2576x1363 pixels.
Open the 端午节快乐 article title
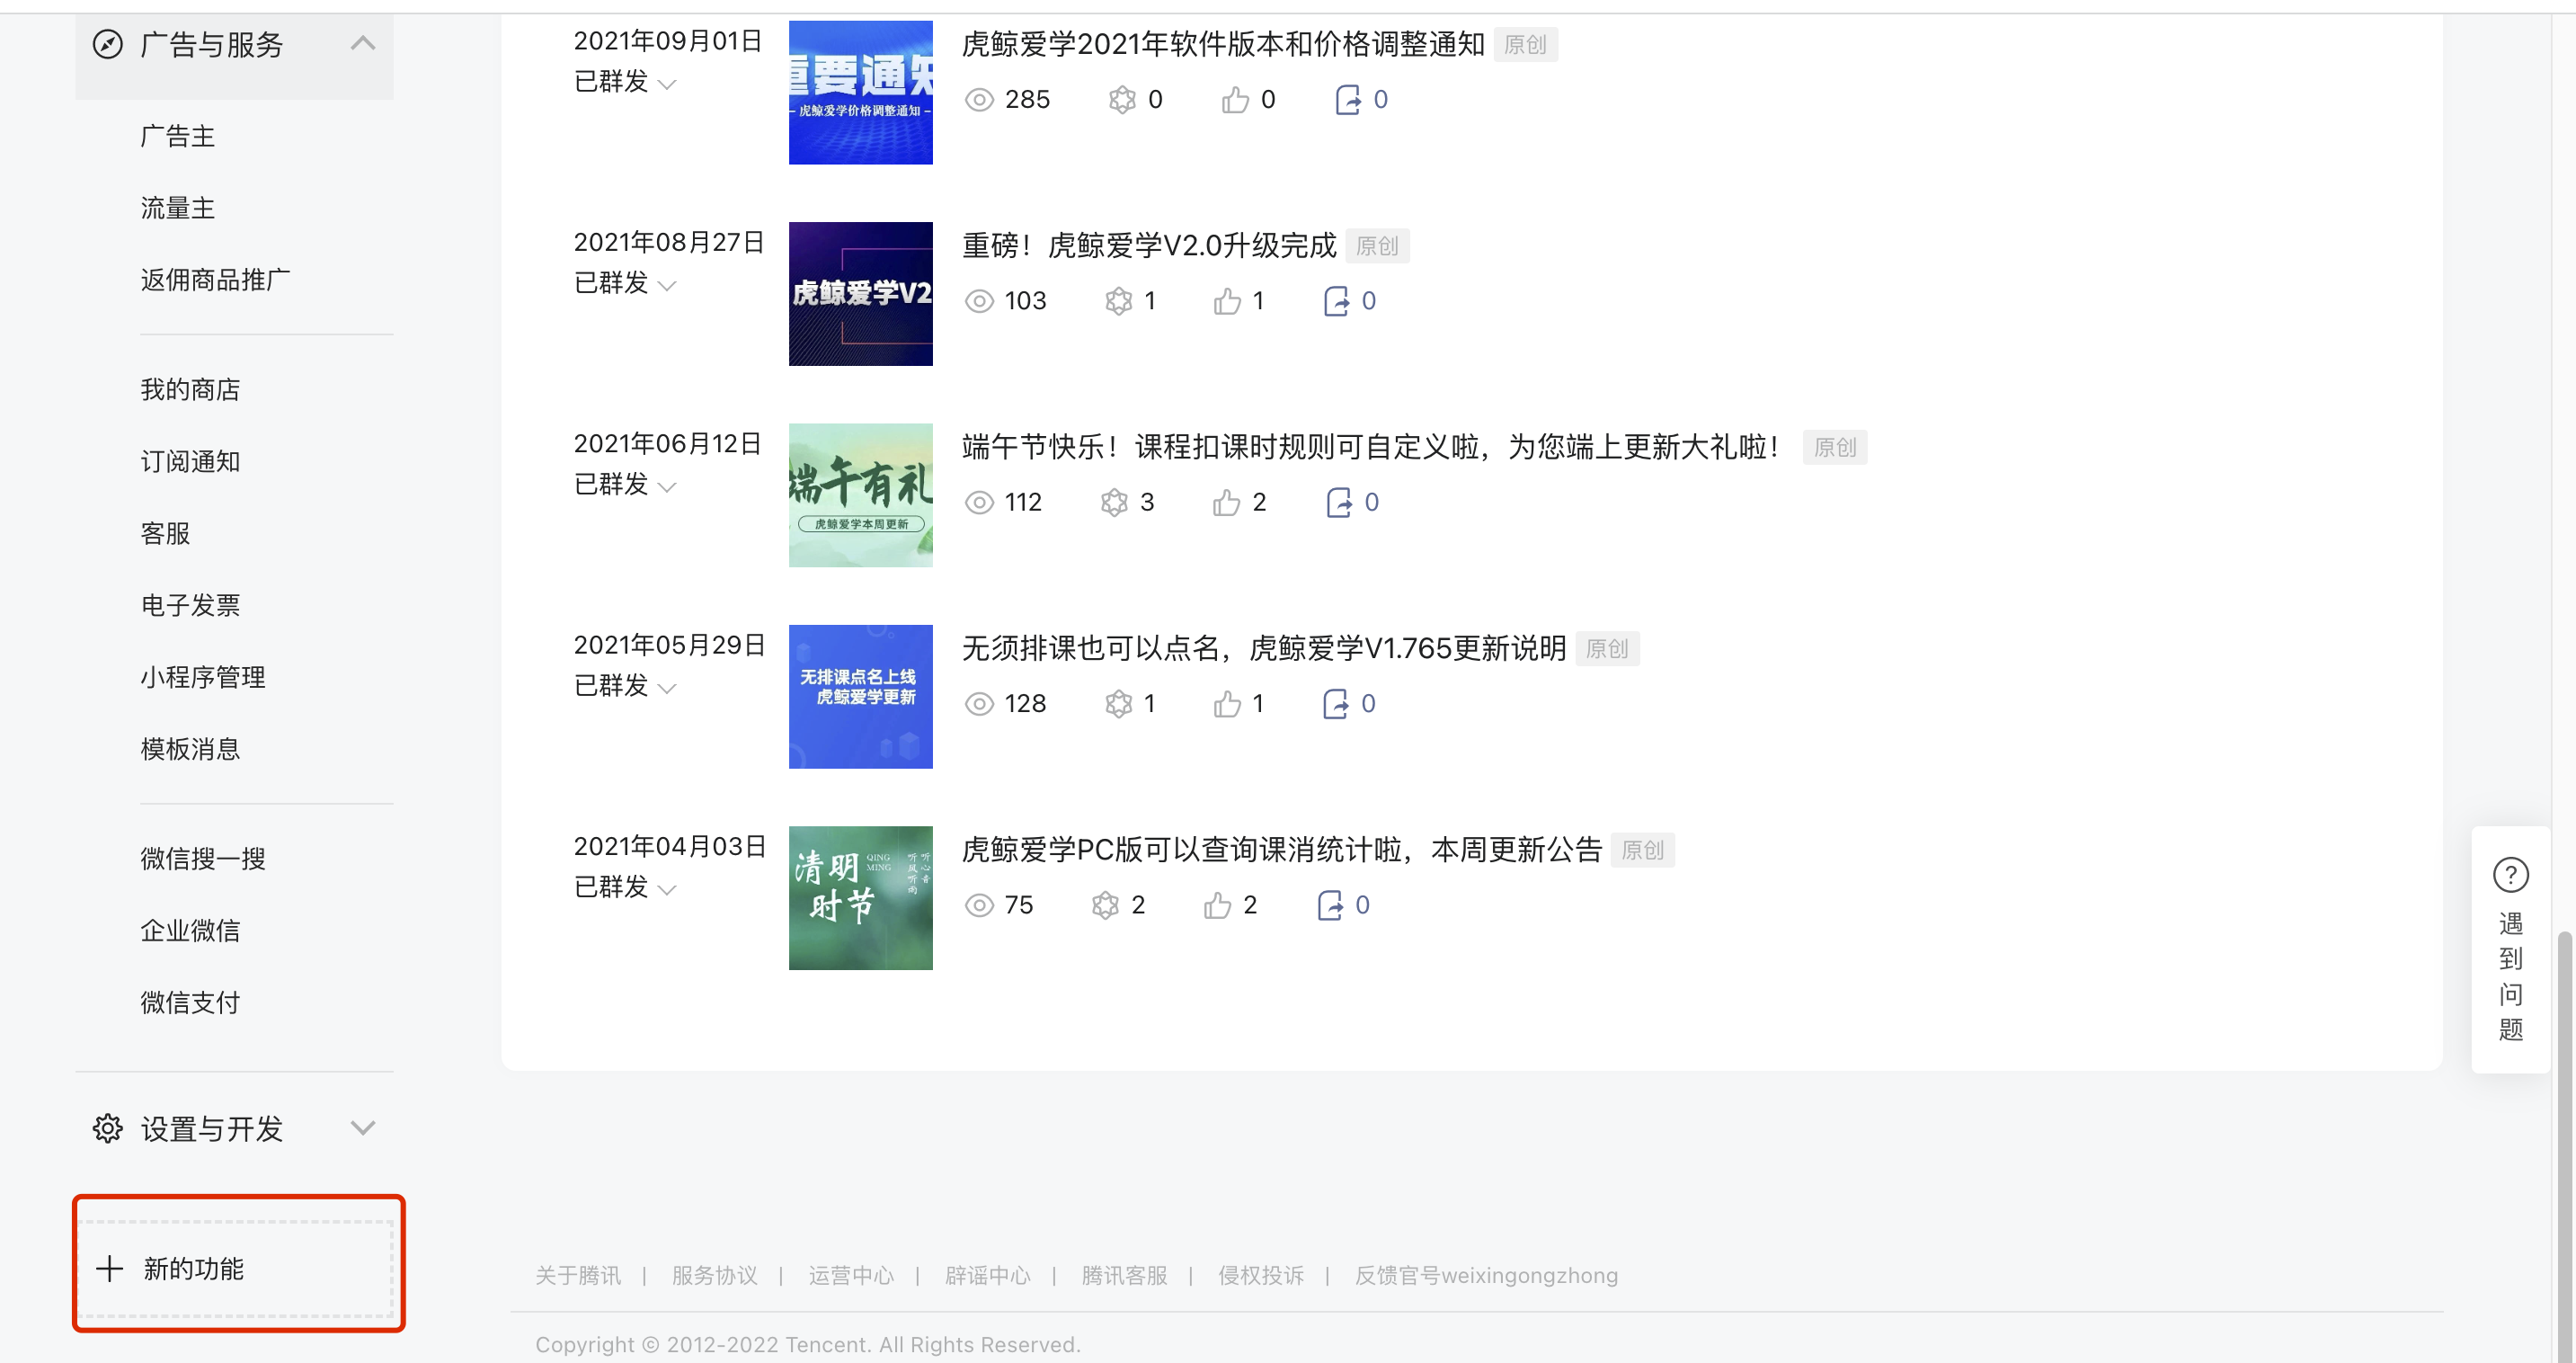1373,447
